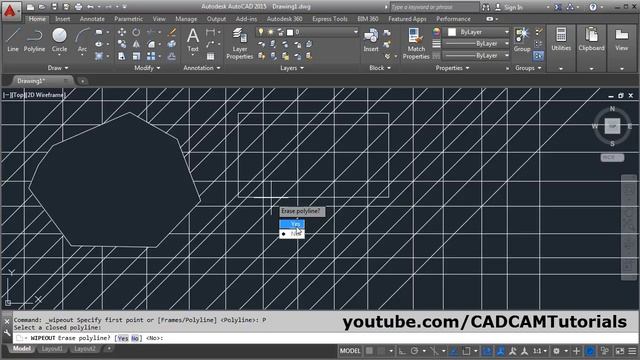Click the Explode tool icon

coord(172,44)
